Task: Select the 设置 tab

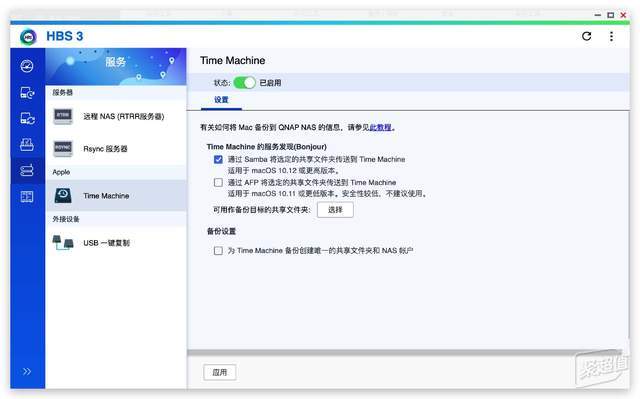Action: (221, 100)
